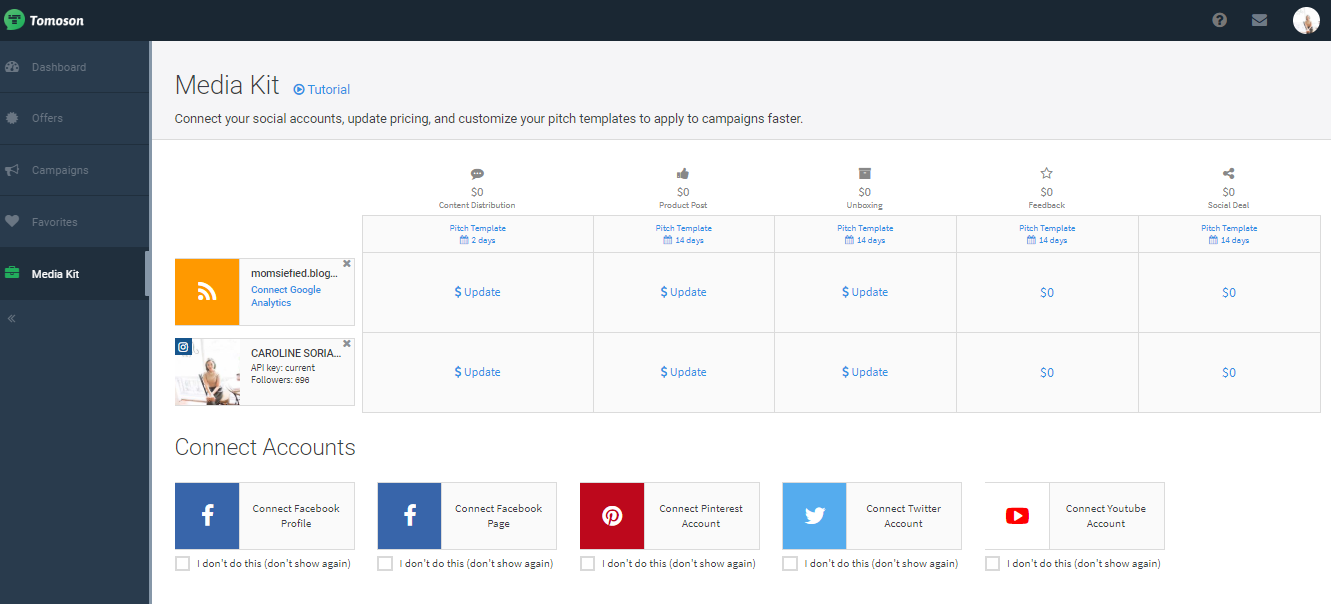Click Instagram Social Deal $0 price
Image resolution: width=1331 pixels, height=604 pixels.
(1229, 372)
